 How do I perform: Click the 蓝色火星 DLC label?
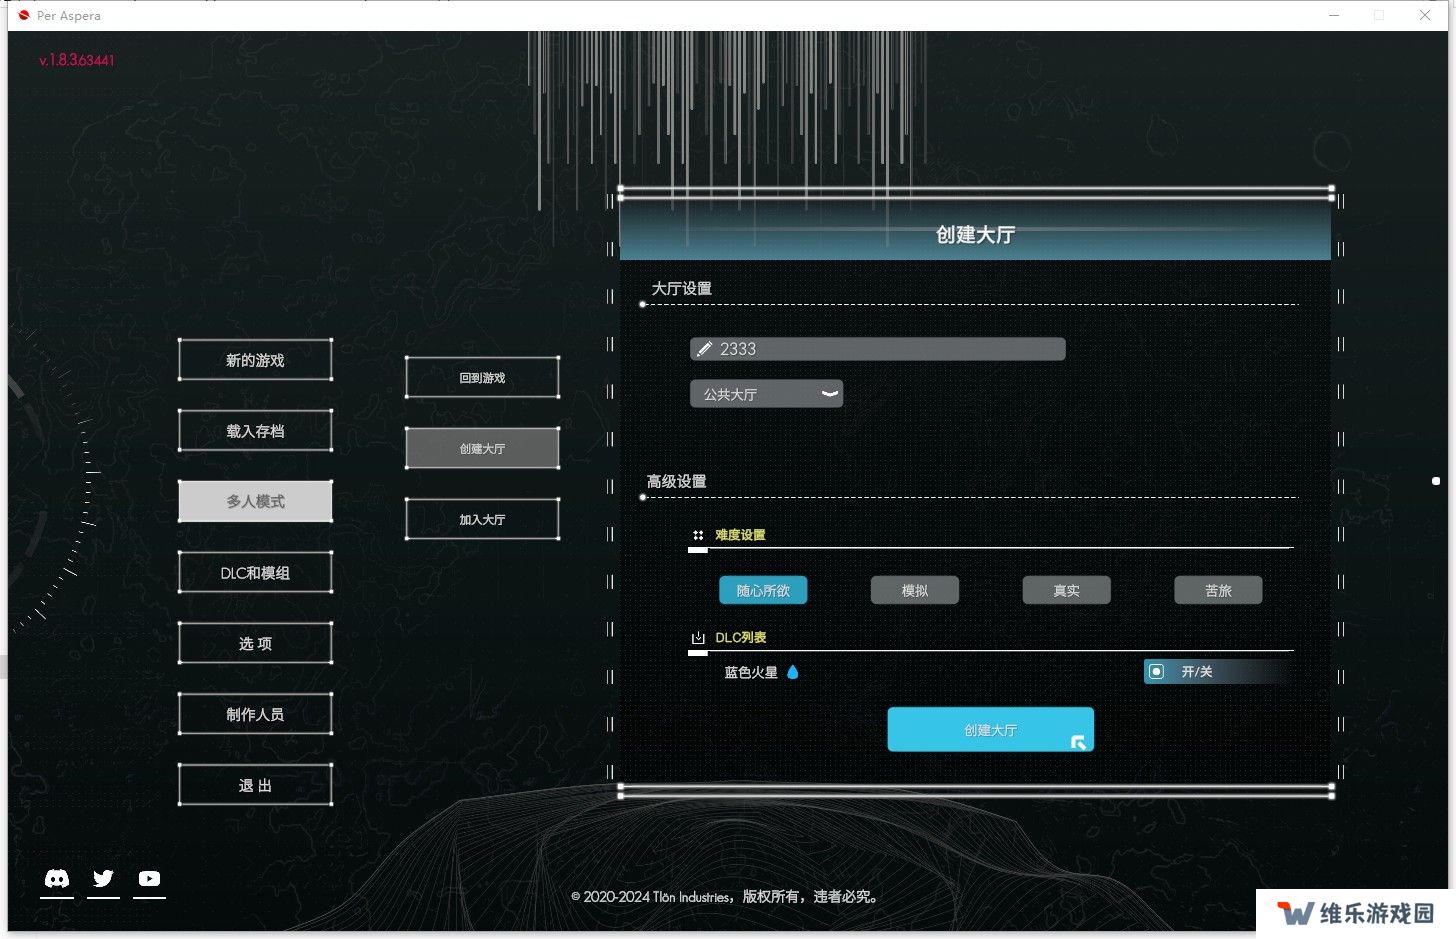point(751,672)
